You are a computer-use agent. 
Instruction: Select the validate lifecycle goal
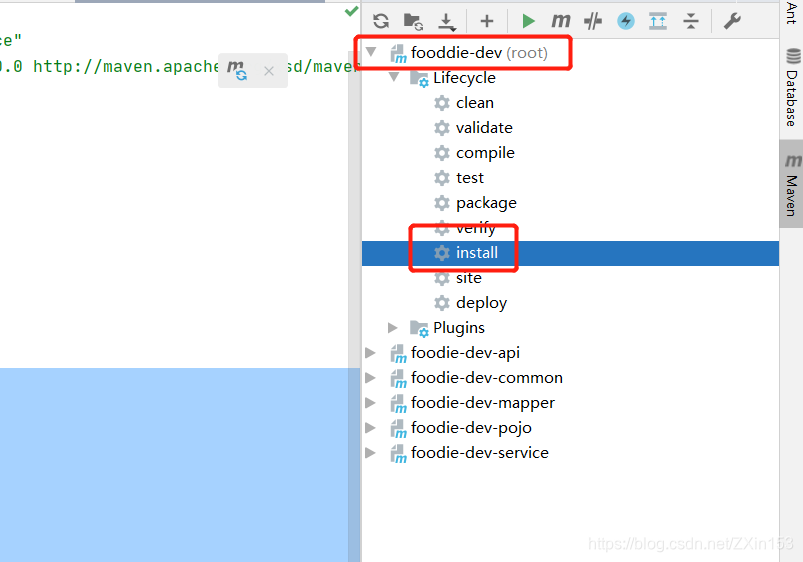pyautogui.click(x=484, y=128)
